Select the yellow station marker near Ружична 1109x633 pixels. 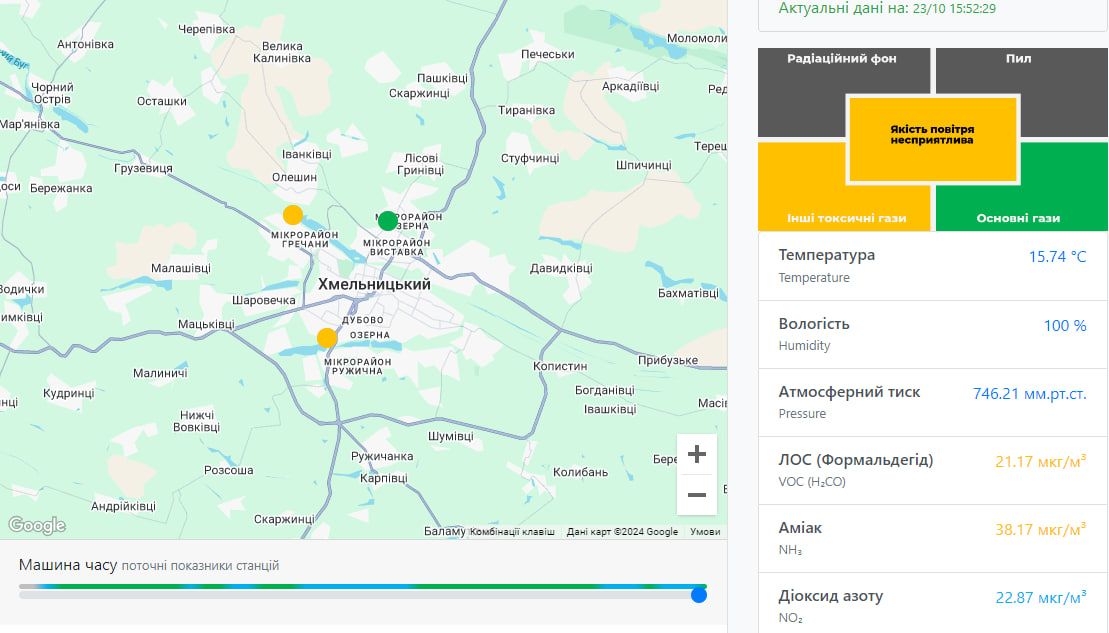coord(327,338)
